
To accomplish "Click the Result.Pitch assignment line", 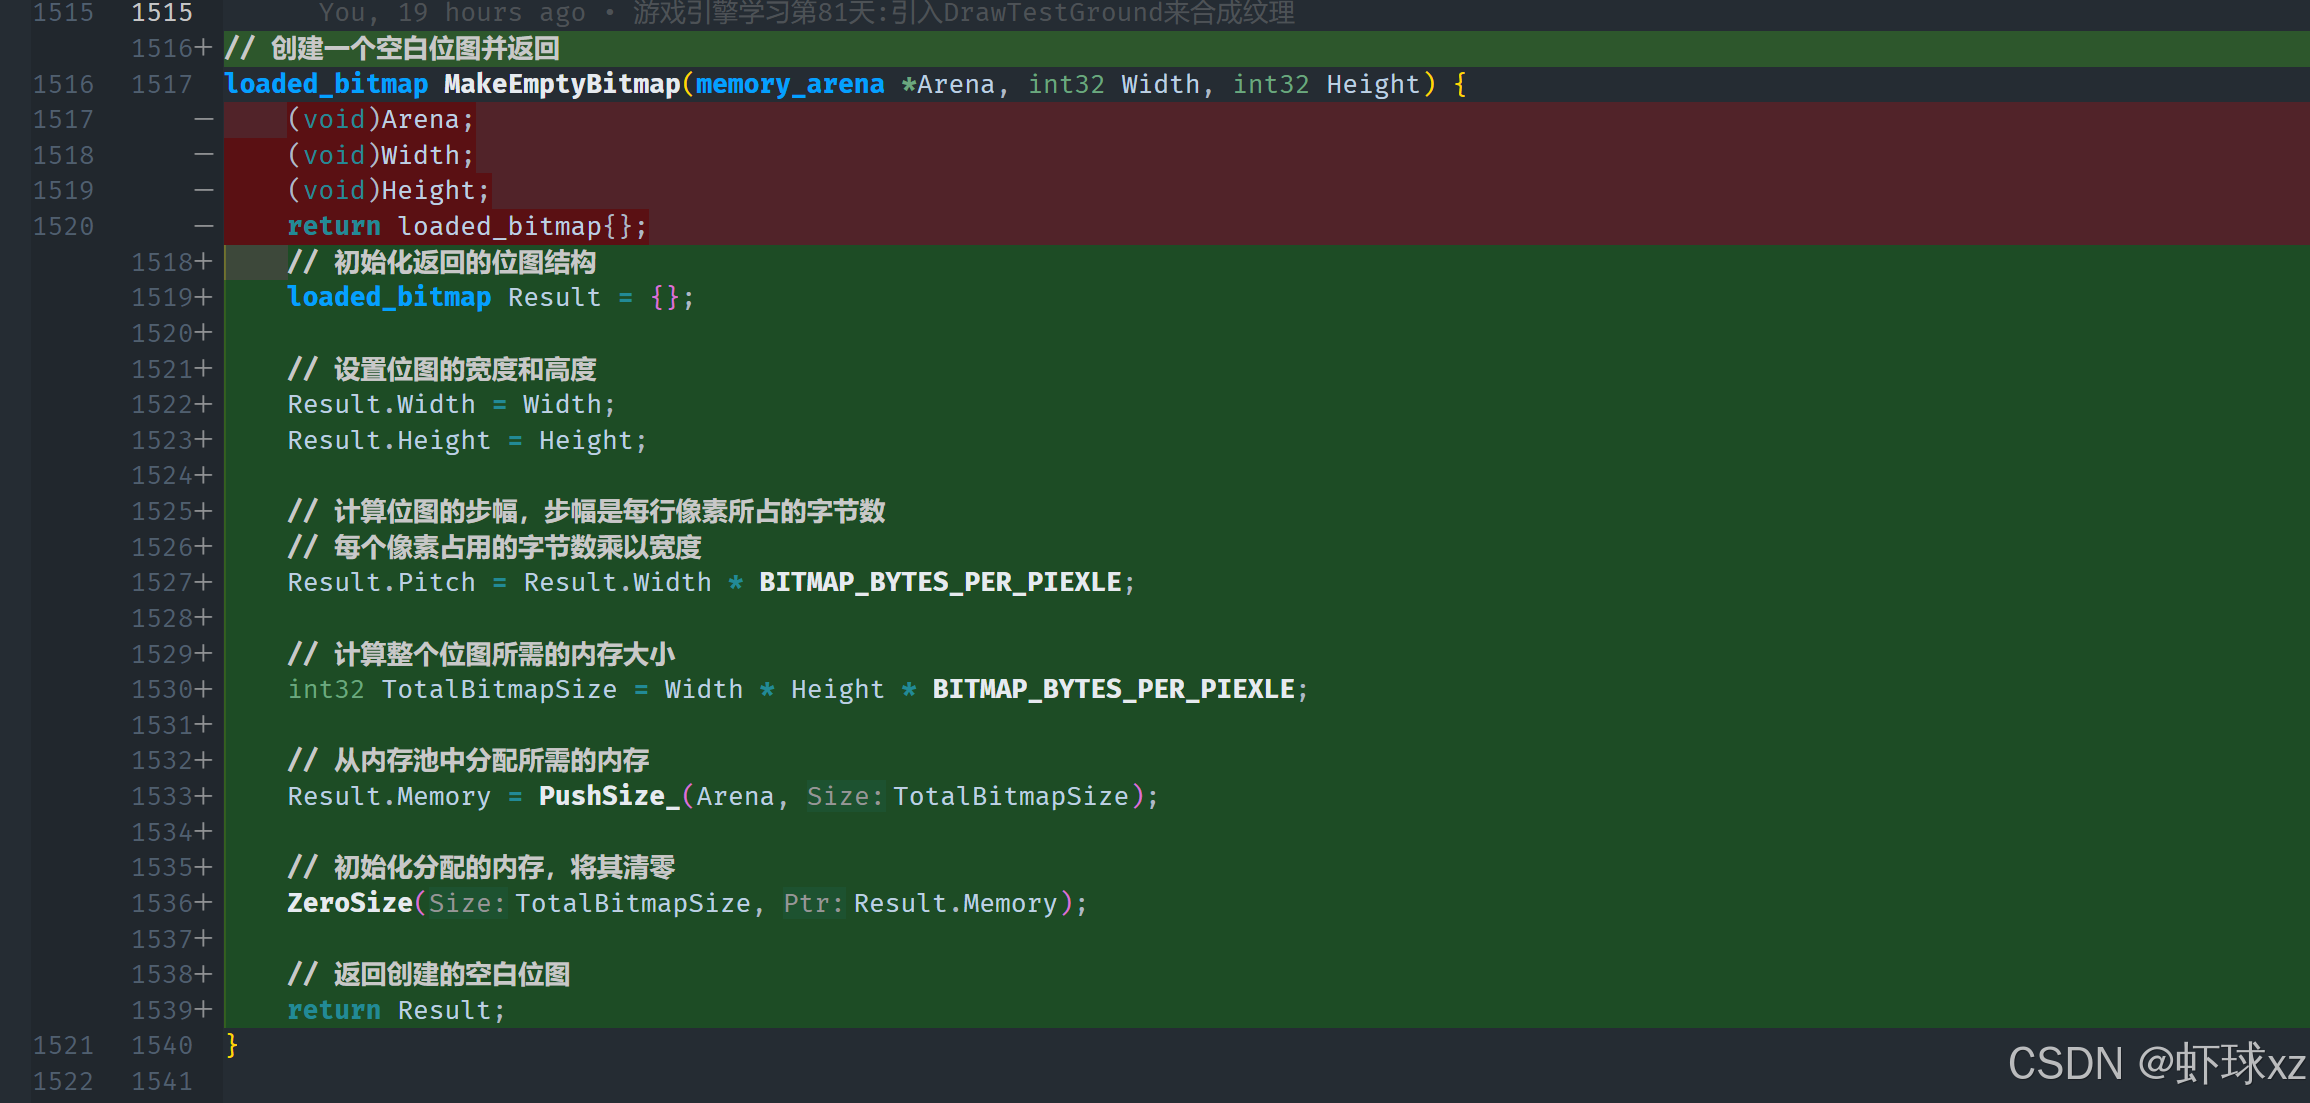I will pos(711,583).
